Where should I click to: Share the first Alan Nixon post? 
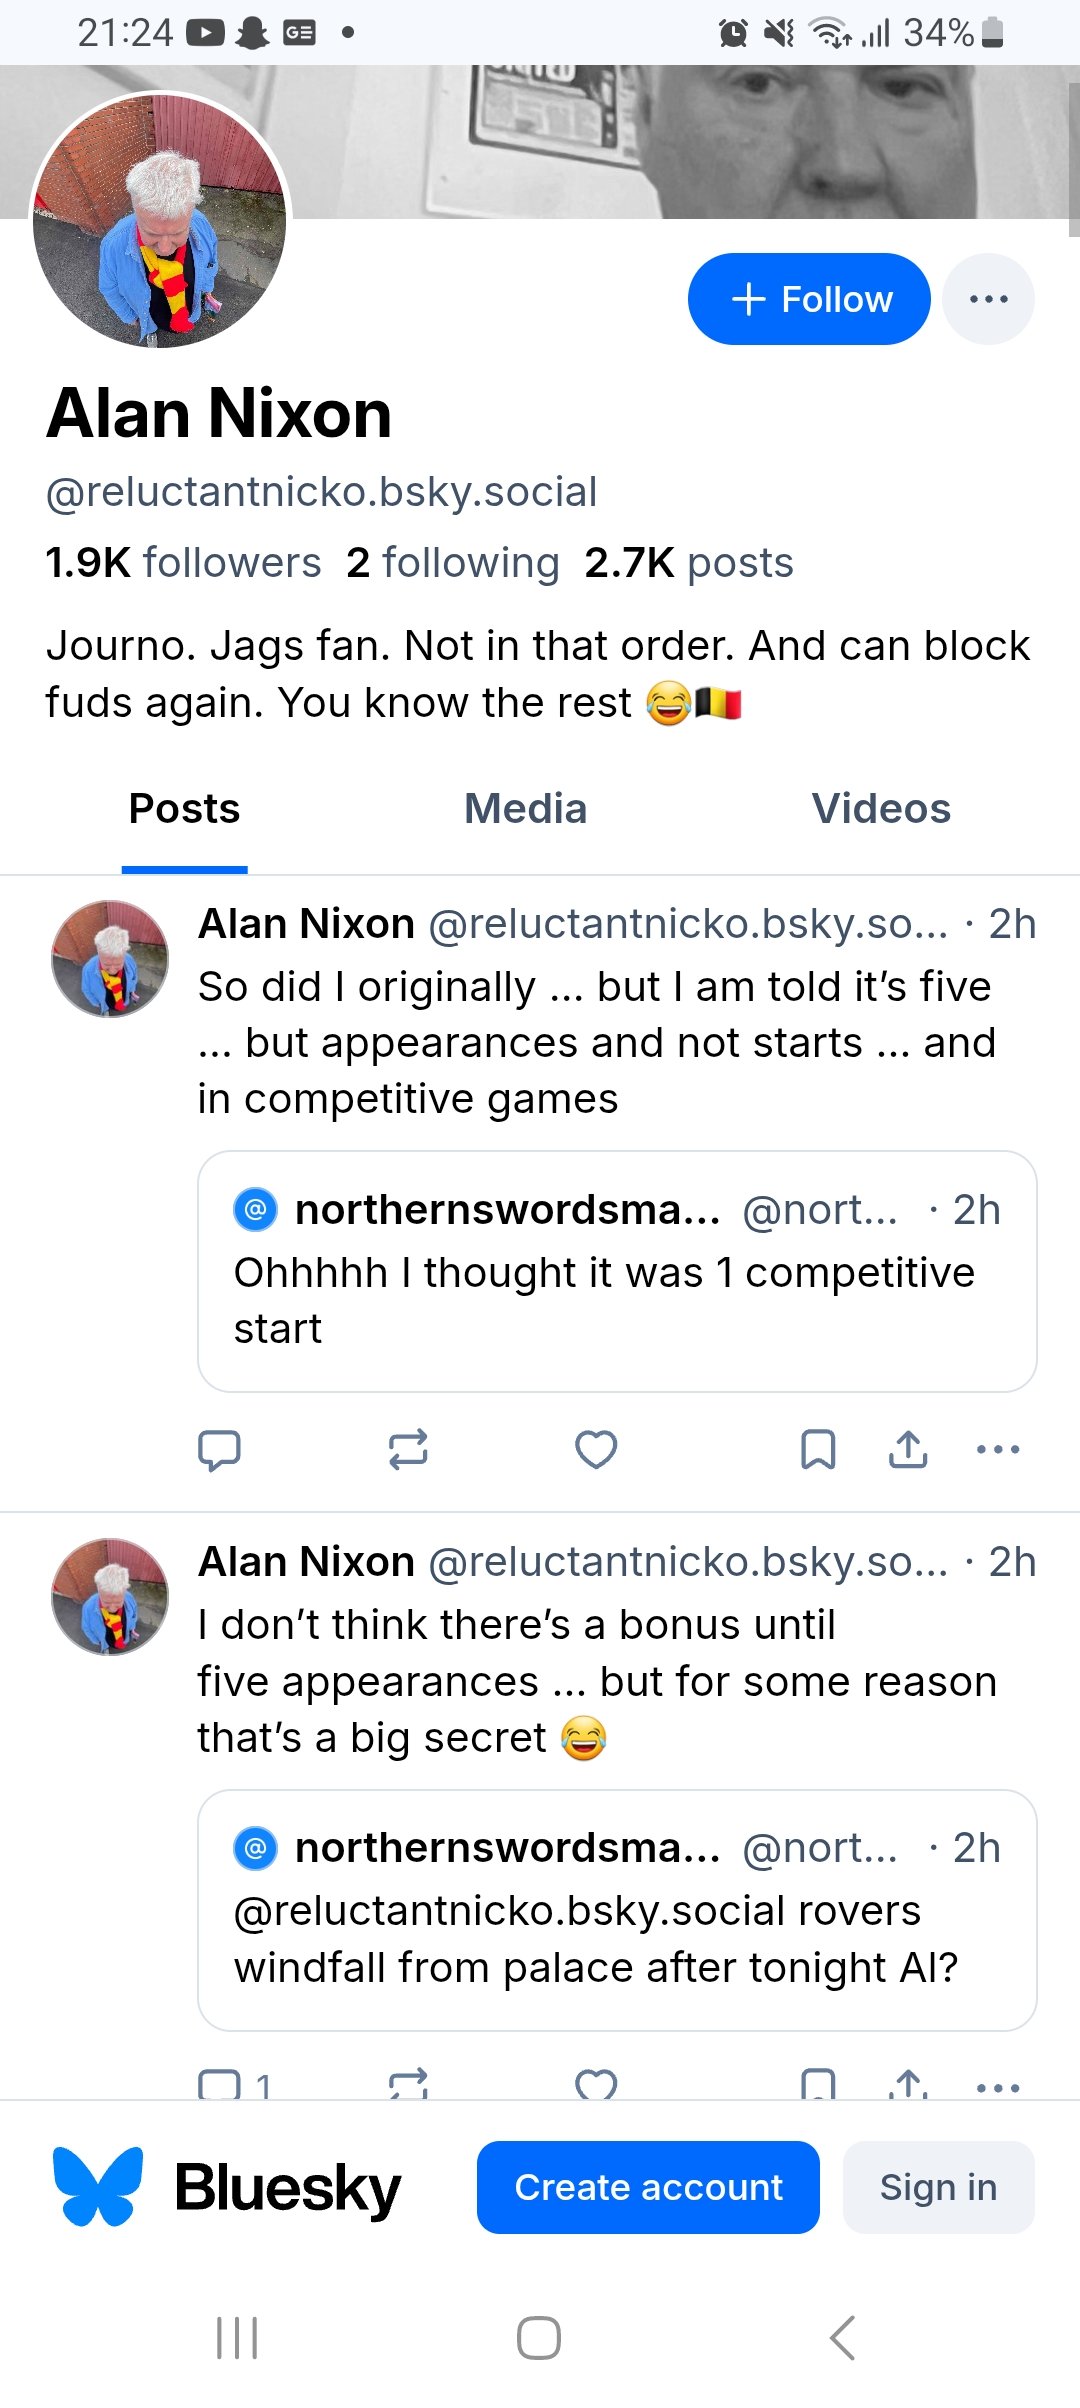point(908,1449)
